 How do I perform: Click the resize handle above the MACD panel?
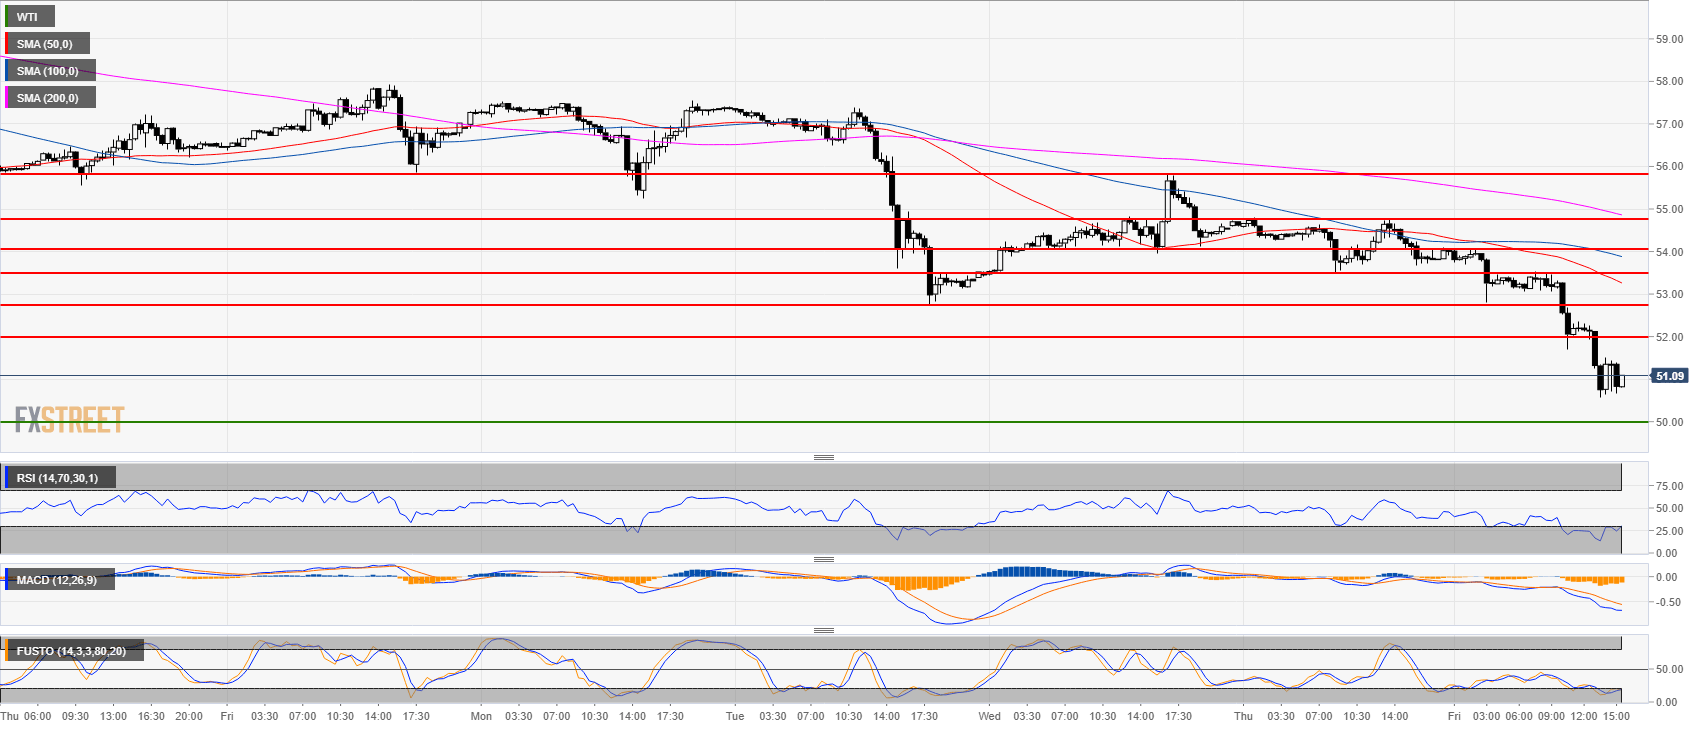click(823, 559)
